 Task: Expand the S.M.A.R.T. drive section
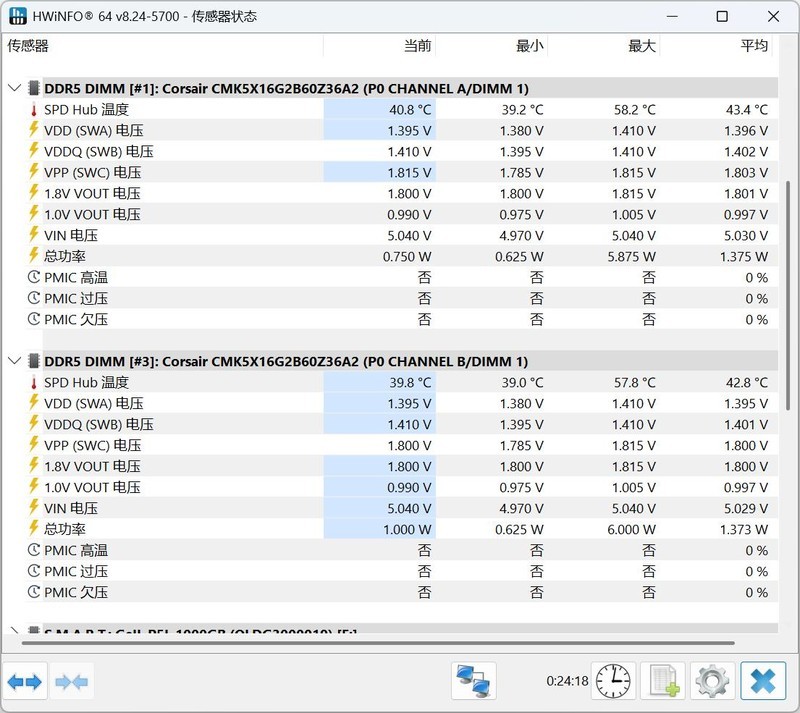[x=14, y=633]
